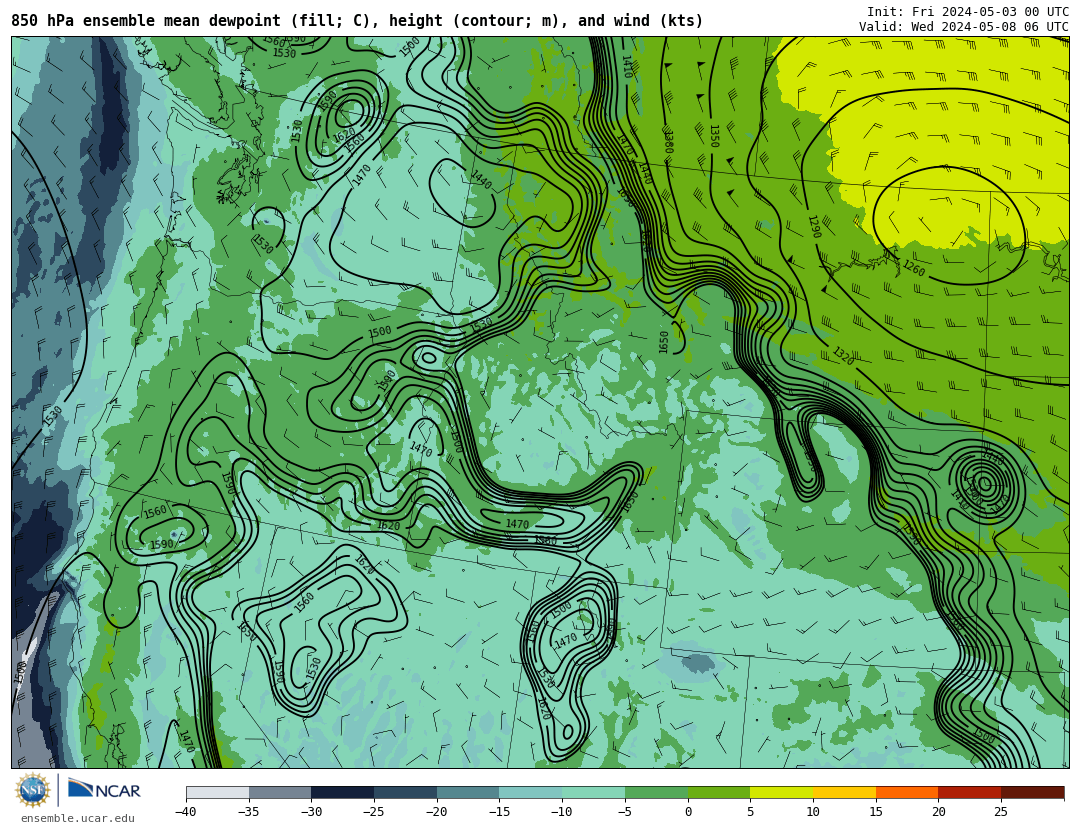The width and height of the screenshot is (1080, 831).
Task: Click the 1260 height contour label
Action: point(914,267)
